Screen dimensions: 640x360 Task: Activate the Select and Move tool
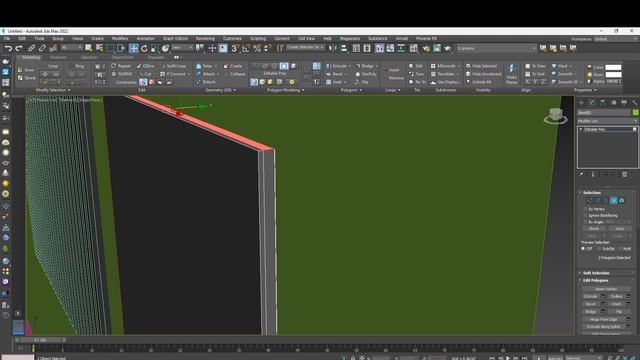(x=133, y=48)
